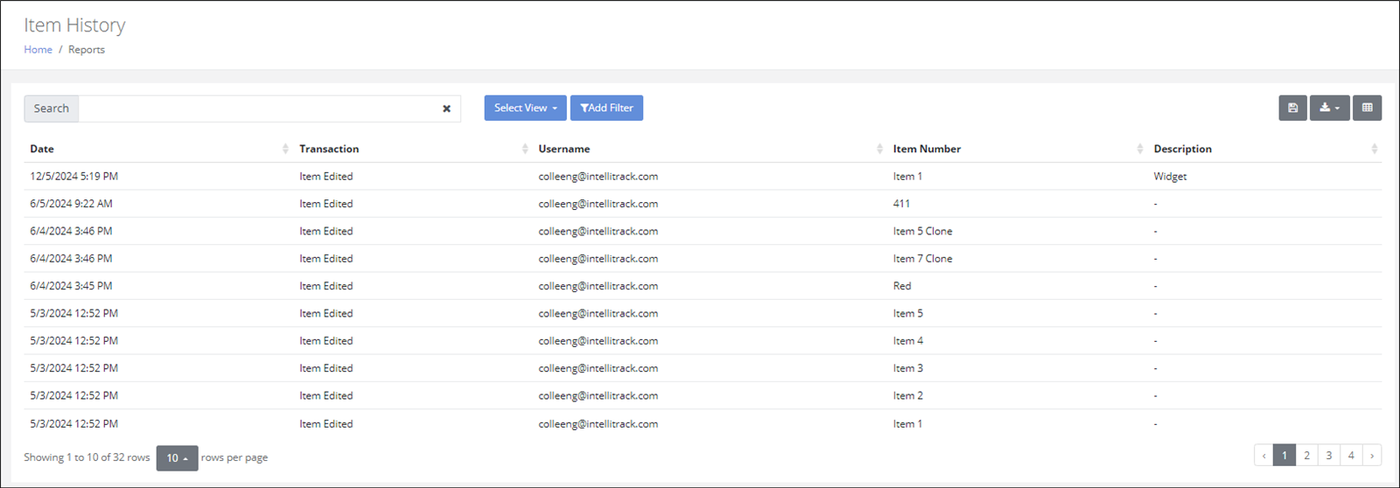Click the Item 3 cell
This screenshot has width=1400, height=488.
click(x=908, y=369)
